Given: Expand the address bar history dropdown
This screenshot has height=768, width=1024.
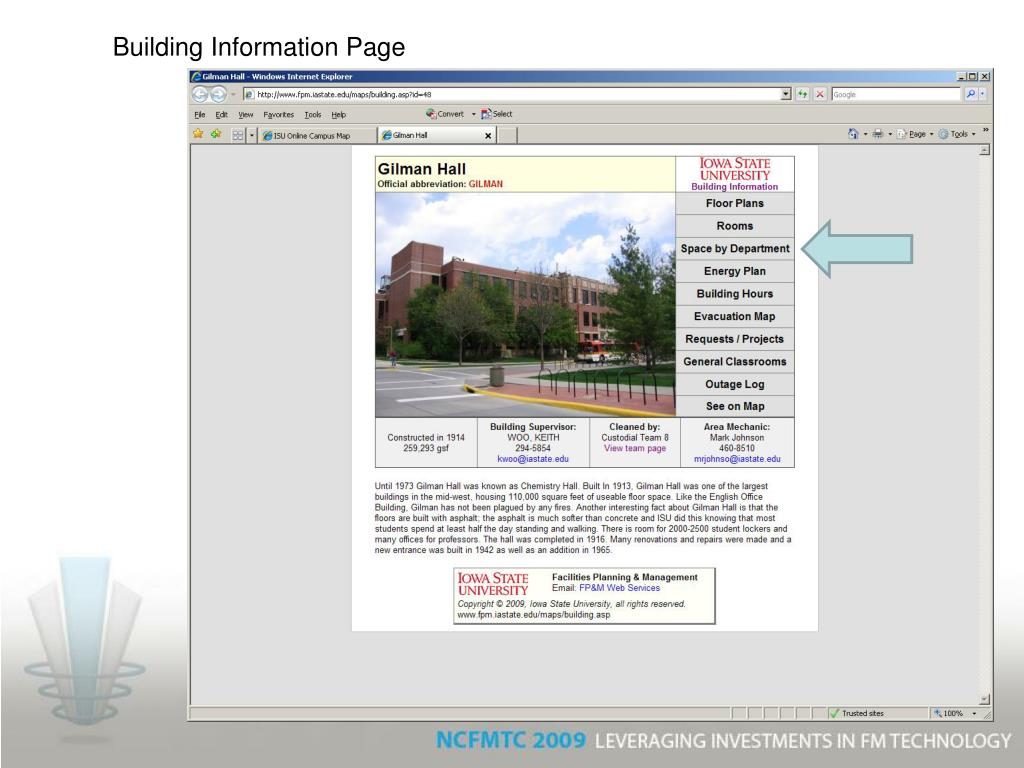Looking at the screenshot, I should 786,94.
